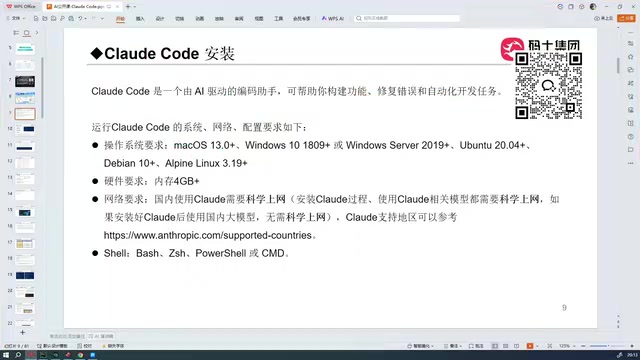Open Chrome from the taskbar

click(x=80, y=355)
